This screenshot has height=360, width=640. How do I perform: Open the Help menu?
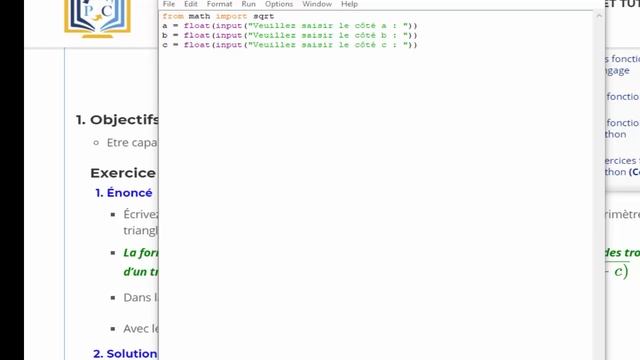tap(349, 4)
